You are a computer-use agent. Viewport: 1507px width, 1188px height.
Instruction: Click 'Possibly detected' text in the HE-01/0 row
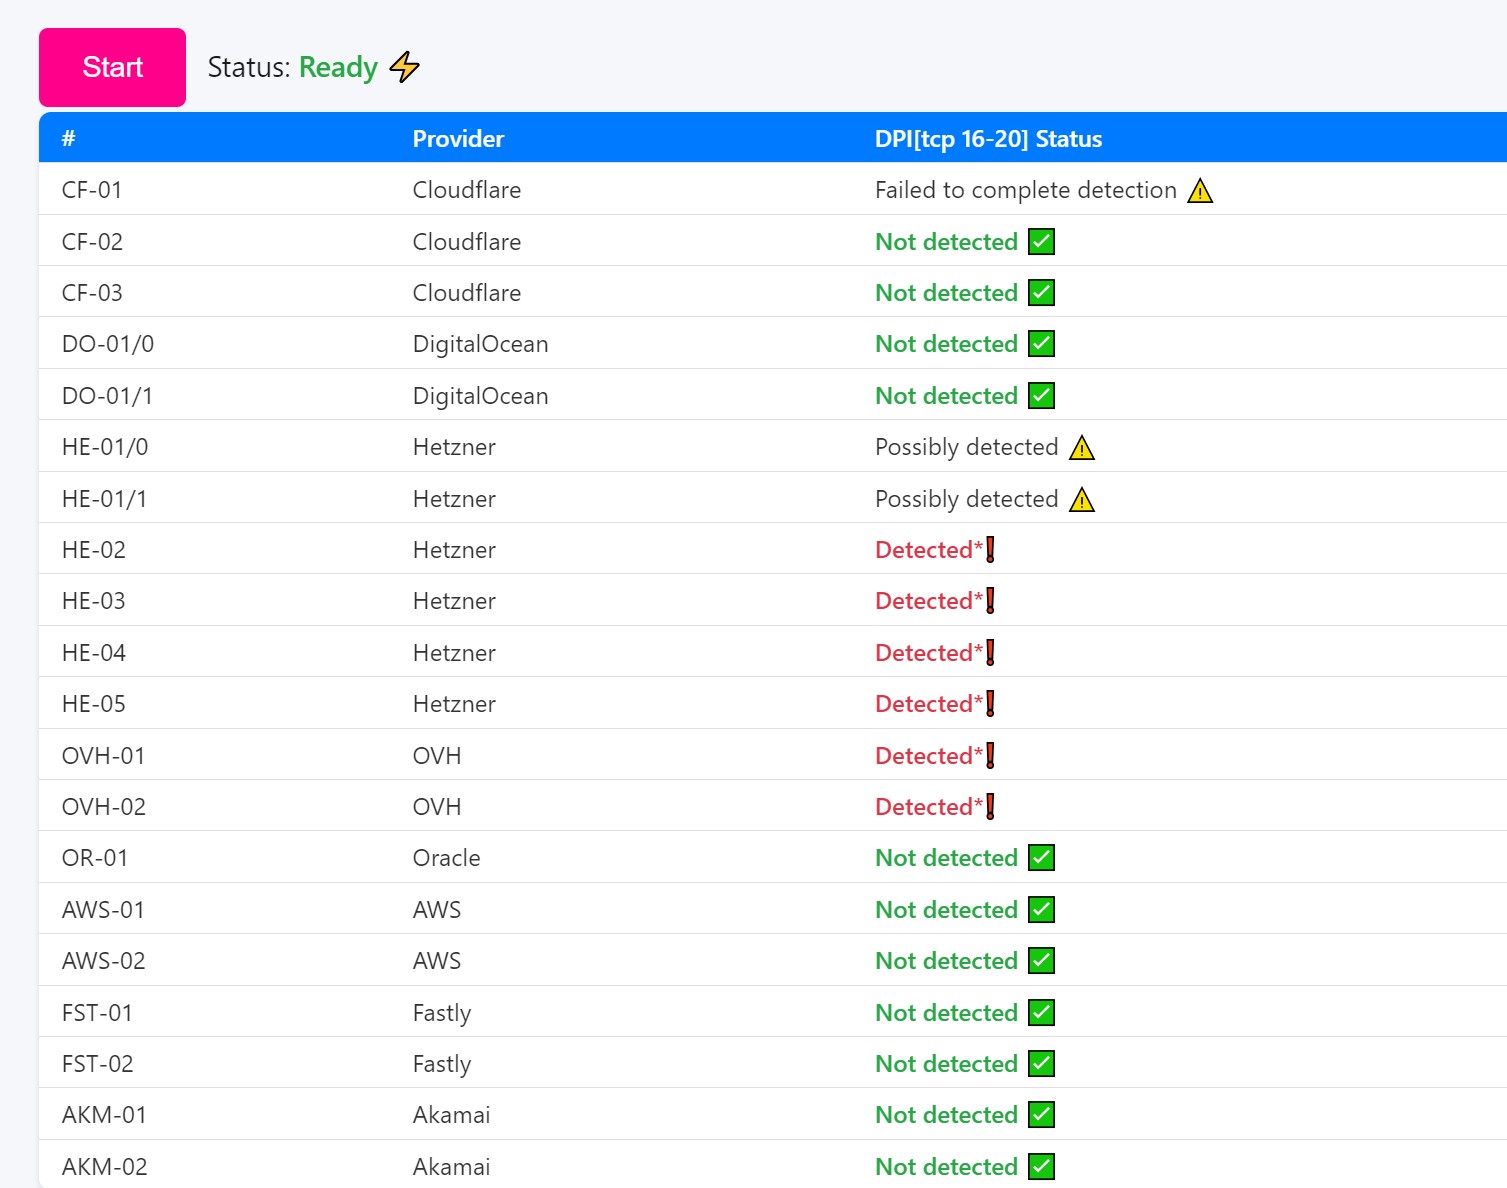click(966, 447)
